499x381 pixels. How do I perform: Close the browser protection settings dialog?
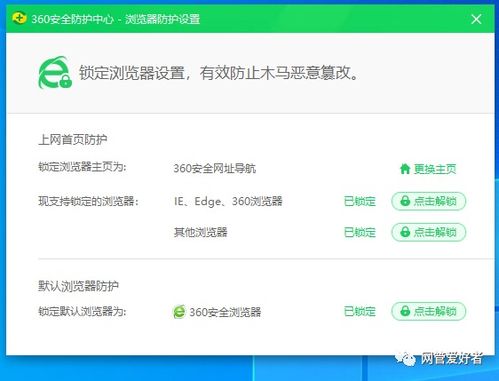coord(476,19)
